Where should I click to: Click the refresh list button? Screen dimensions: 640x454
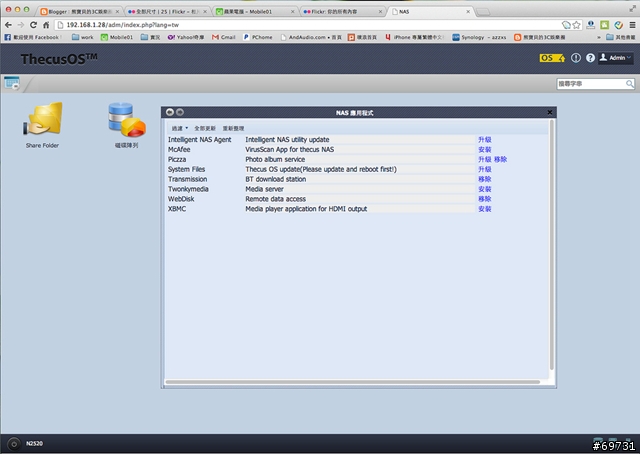point(233,128)
